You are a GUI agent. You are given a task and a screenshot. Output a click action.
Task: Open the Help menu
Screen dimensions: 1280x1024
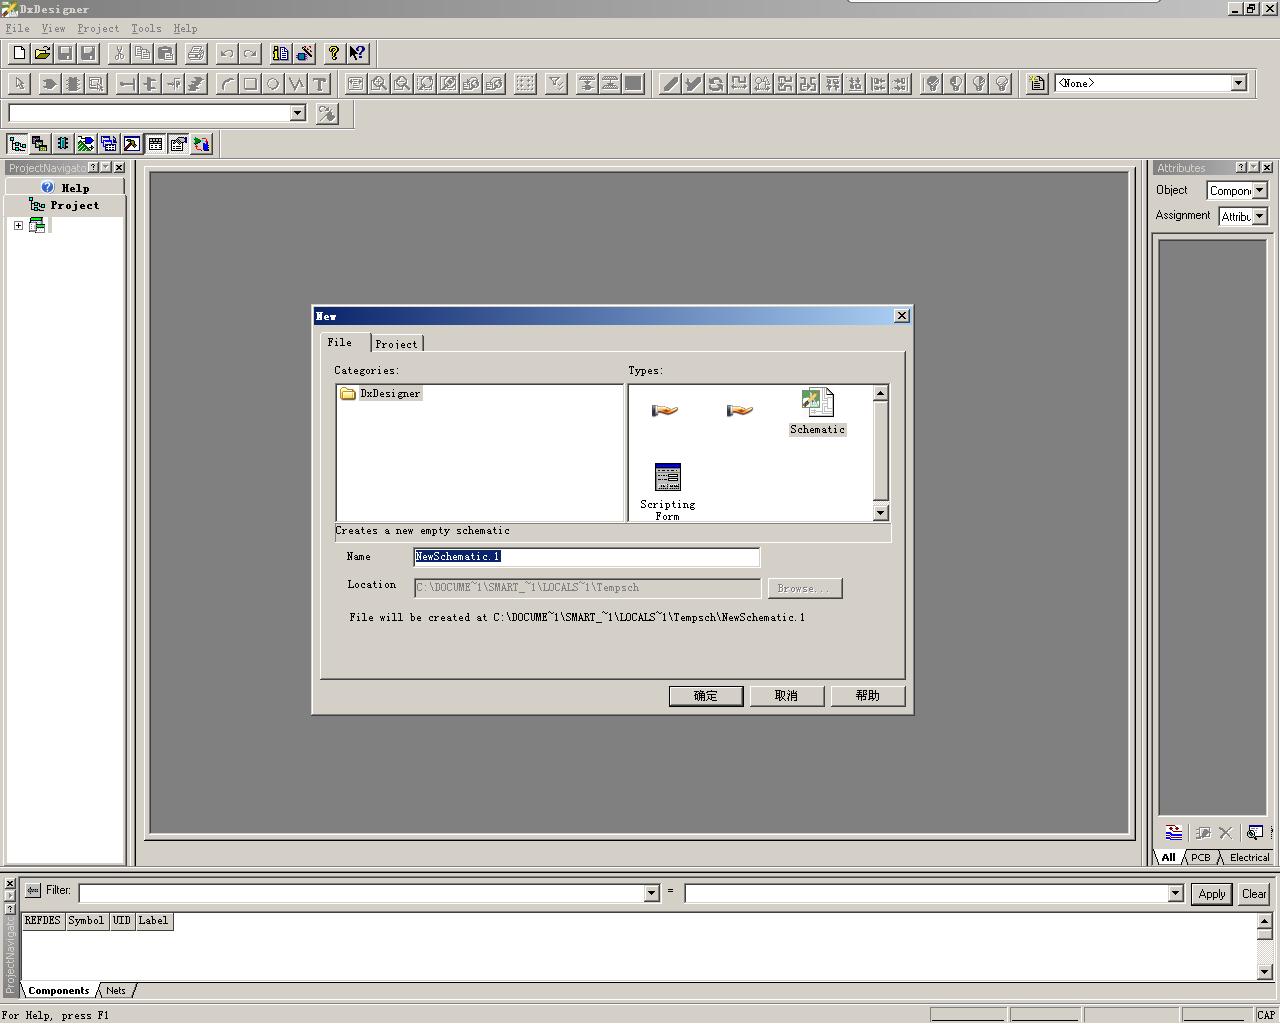pos(185,29)
